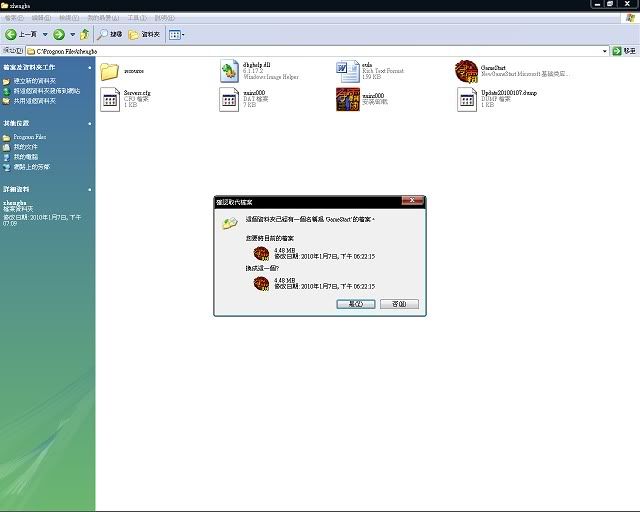The width and height of the screenshot is (640, 512).
Task: Open the resource folder icon
Action: (x=110, y=71)
